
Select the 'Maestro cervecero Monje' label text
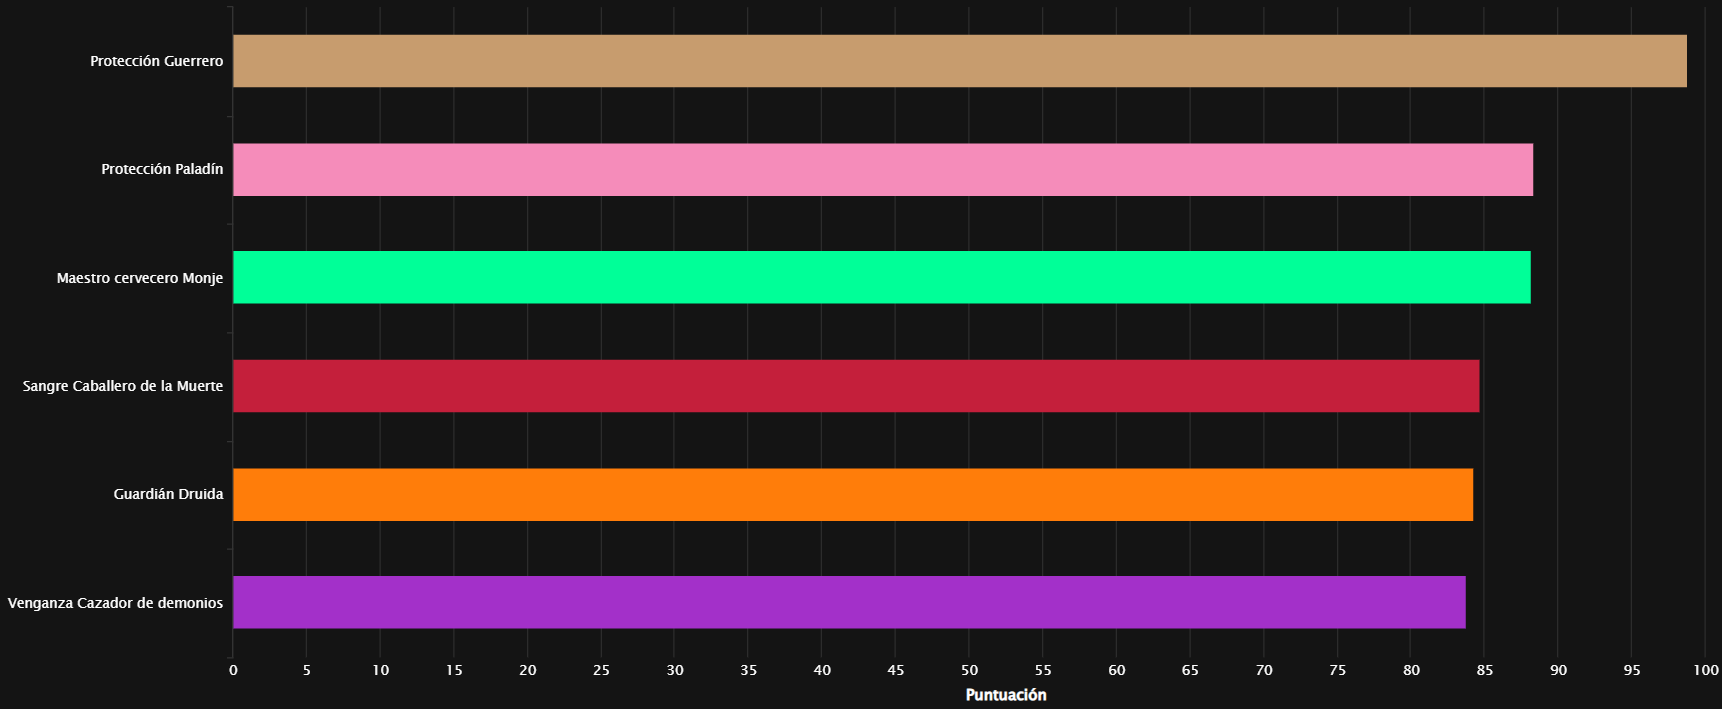click(x=140, y=278)
